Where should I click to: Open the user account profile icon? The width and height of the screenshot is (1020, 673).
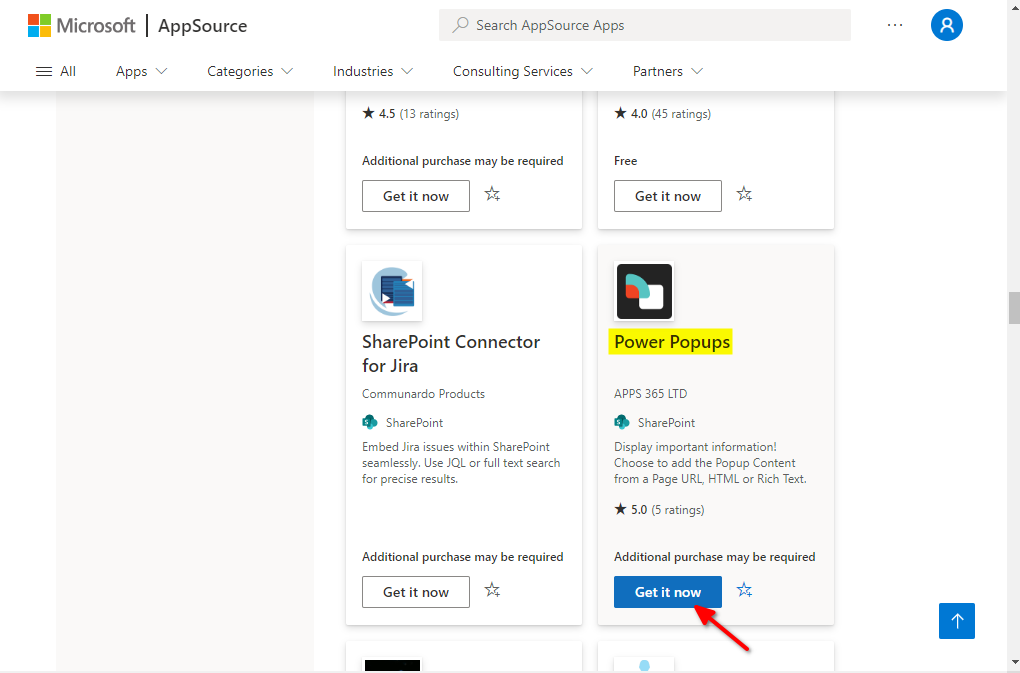coord(946,25)
